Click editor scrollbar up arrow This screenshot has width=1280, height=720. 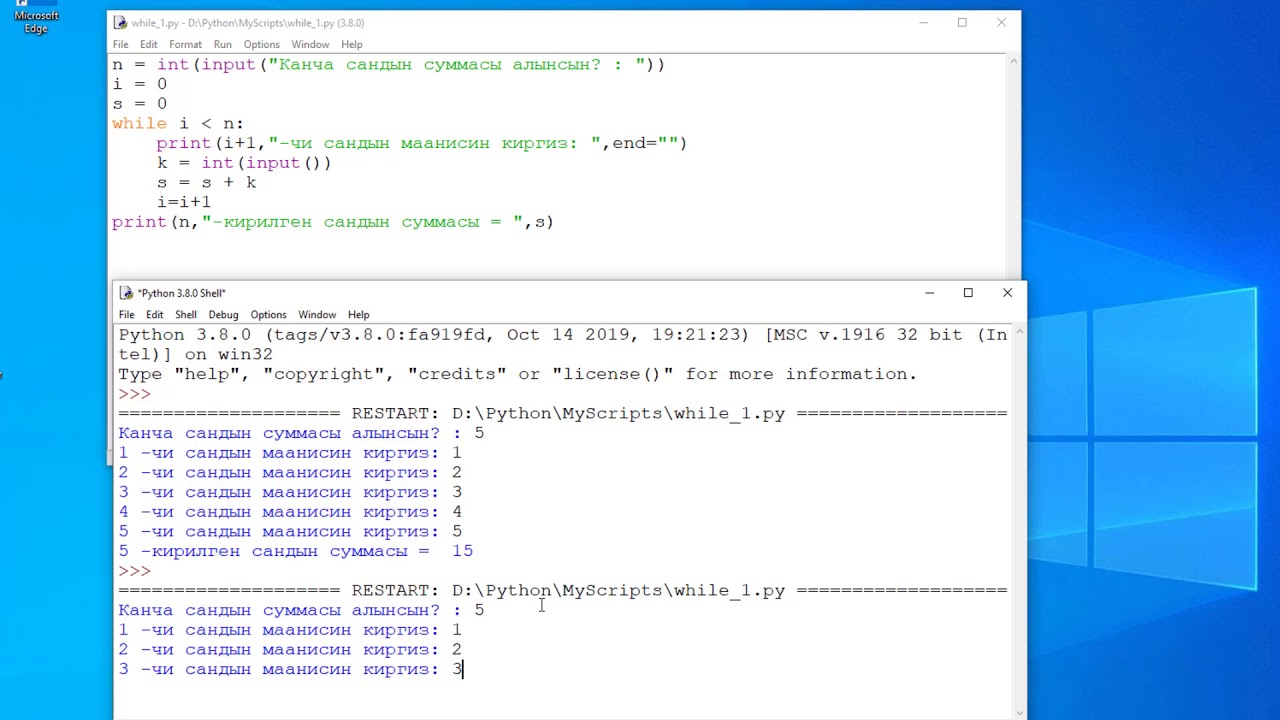click(1013, 62)
